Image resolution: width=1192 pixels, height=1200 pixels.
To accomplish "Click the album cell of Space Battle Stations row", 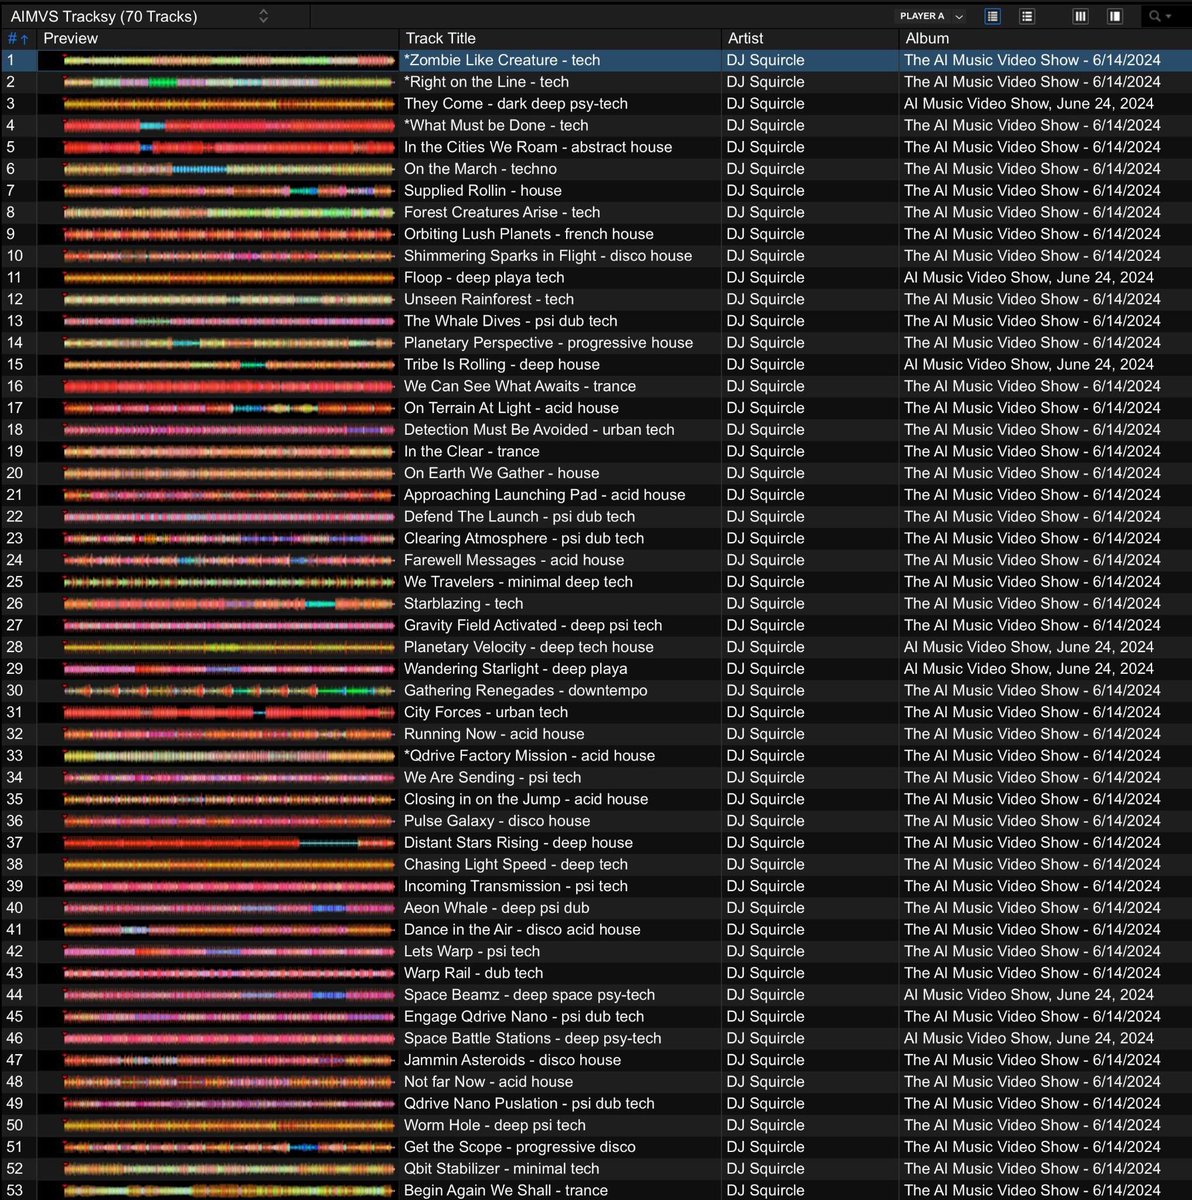I will (x=1029, y=1039).
